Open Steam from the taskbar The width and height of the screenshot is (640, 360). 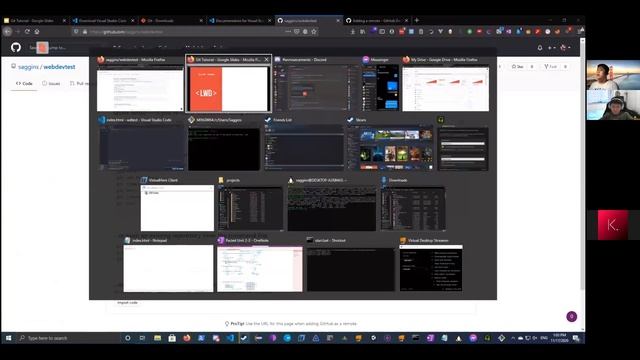click(x=244, y=338)
